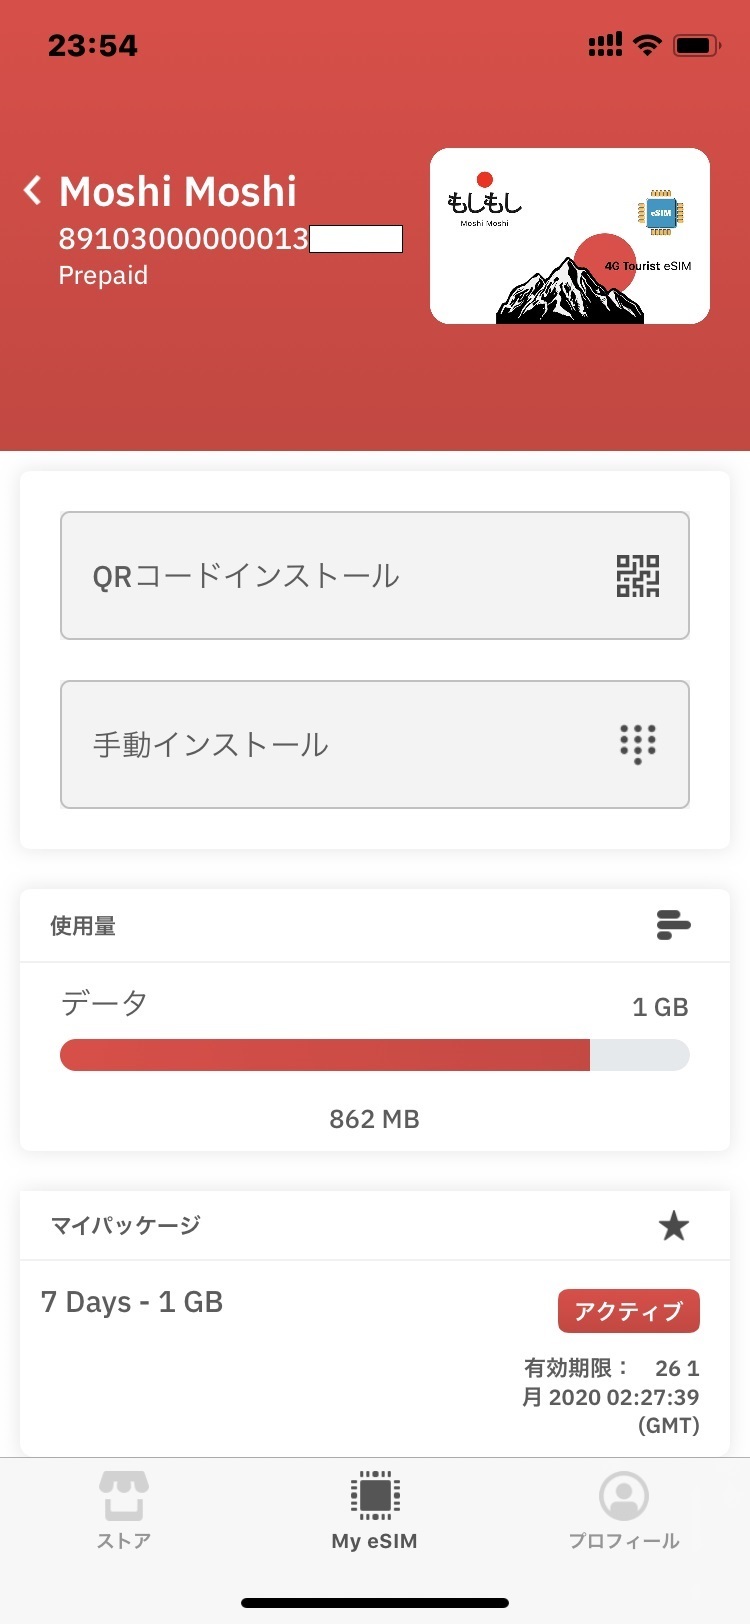Viewport: 750px width, 1624px height.
Task: Tap the QR code icon
Action: [x=637, y=576]
